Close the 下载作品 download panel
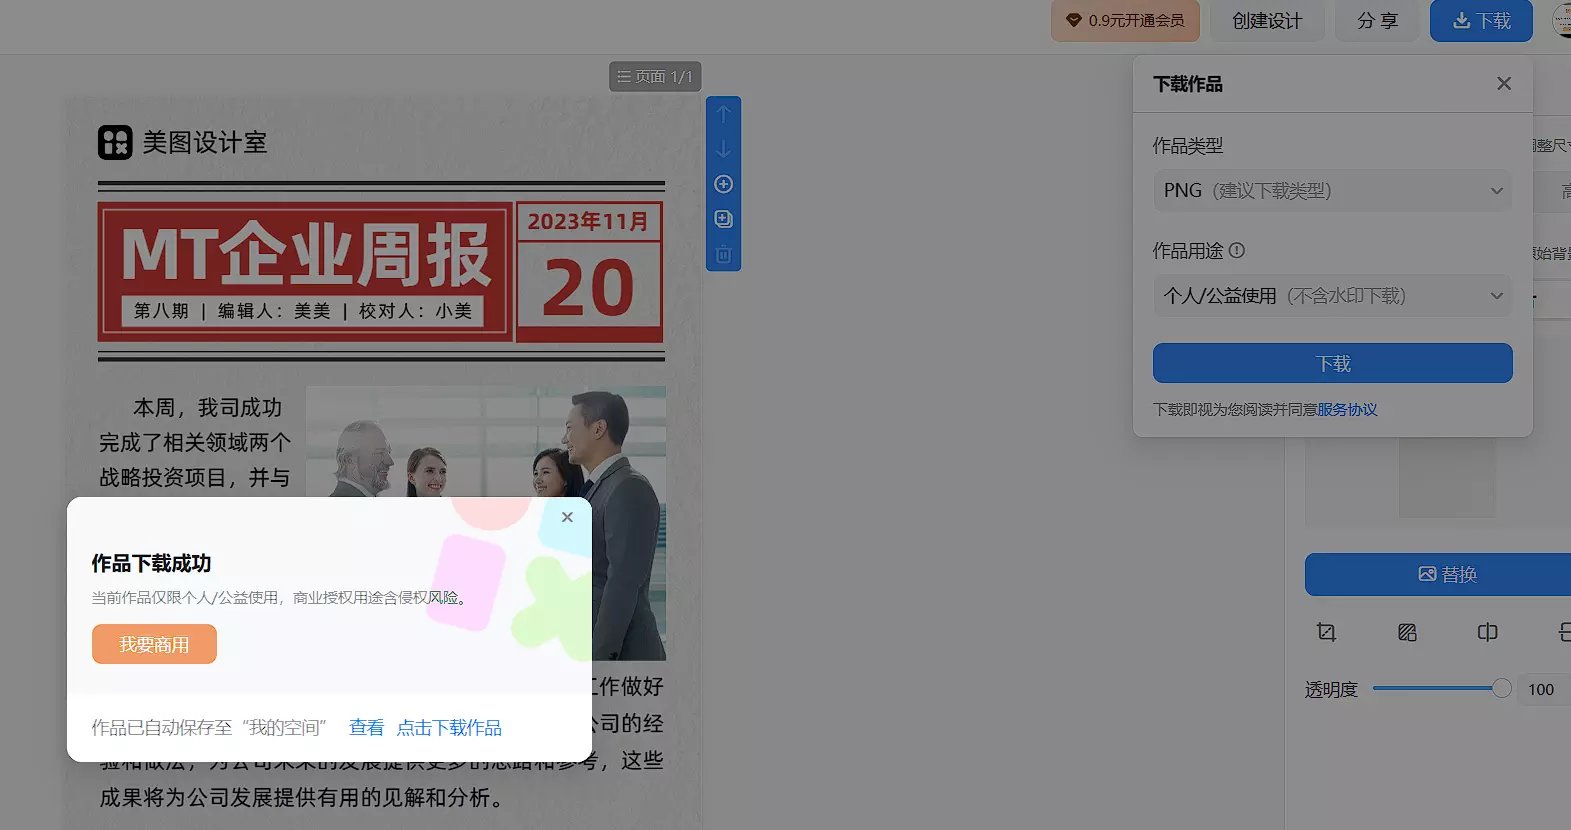 click(x=1503, y=84)
